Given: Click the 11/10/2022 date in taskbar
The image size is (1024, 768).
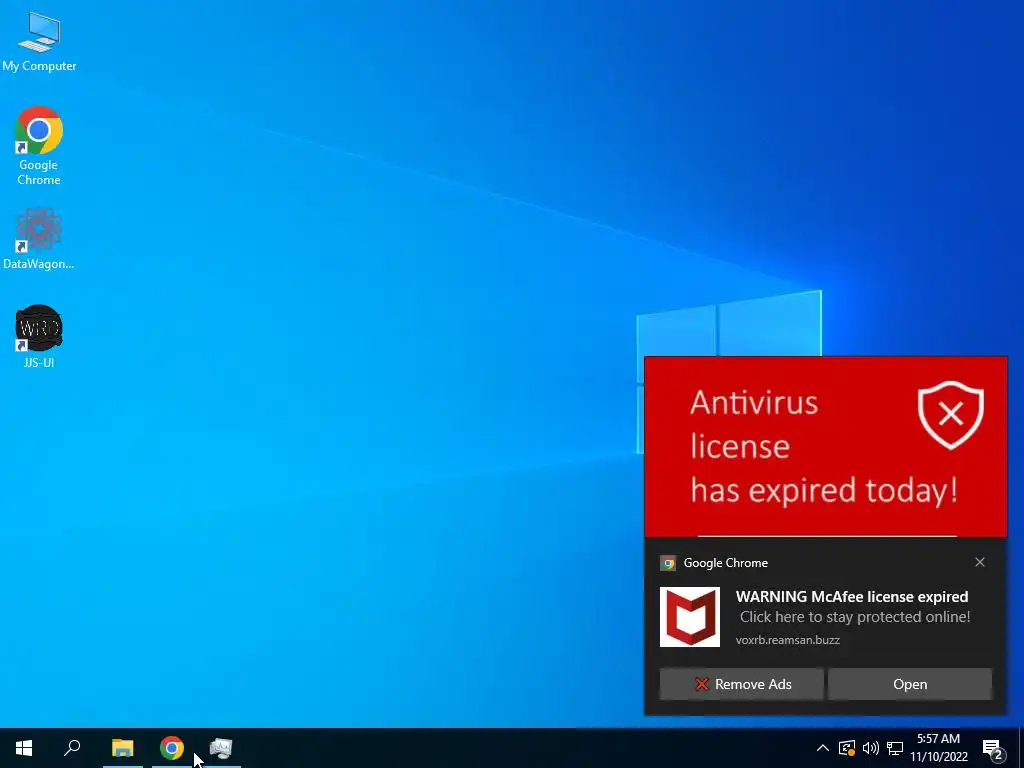Looking at the screenshot, I should (938, 757).
